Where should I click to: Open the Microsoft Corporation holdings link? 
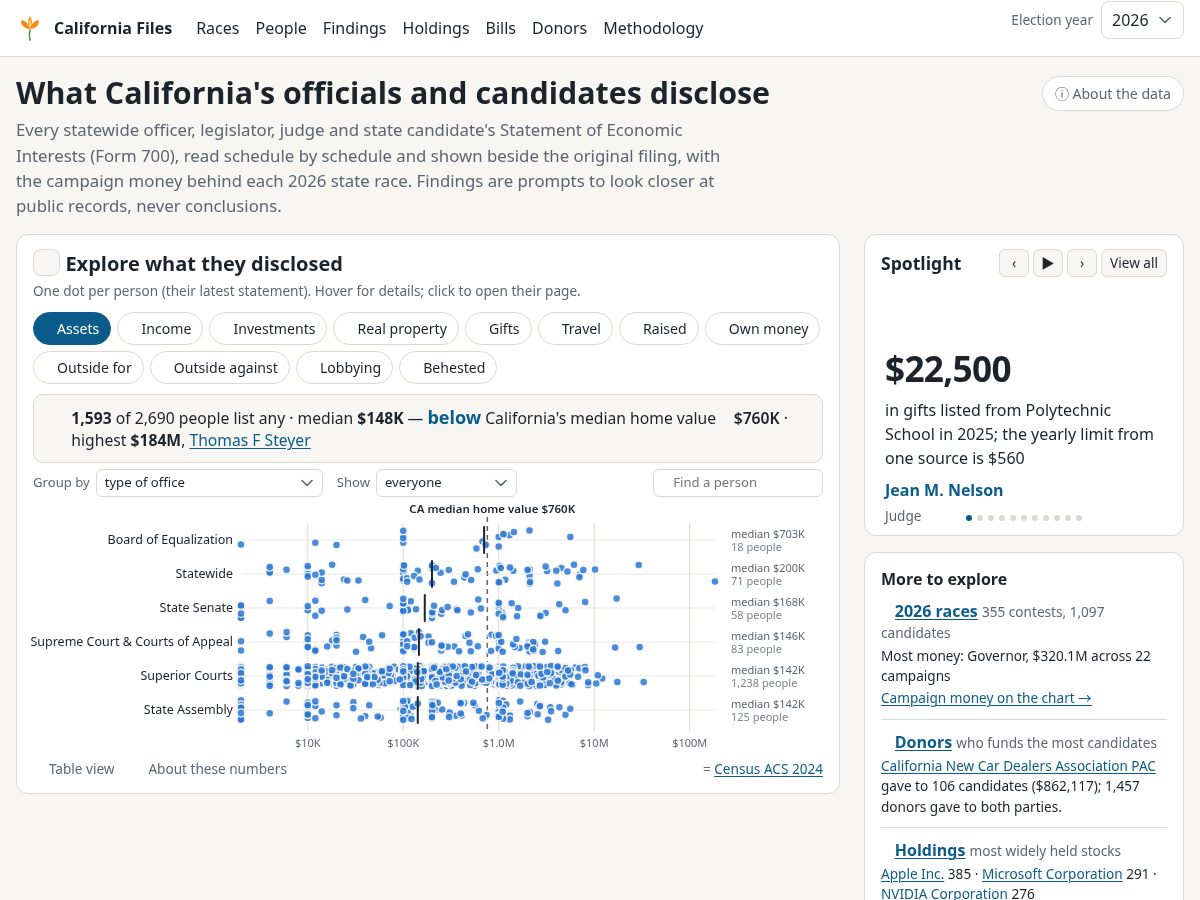tap(1052, 874)
